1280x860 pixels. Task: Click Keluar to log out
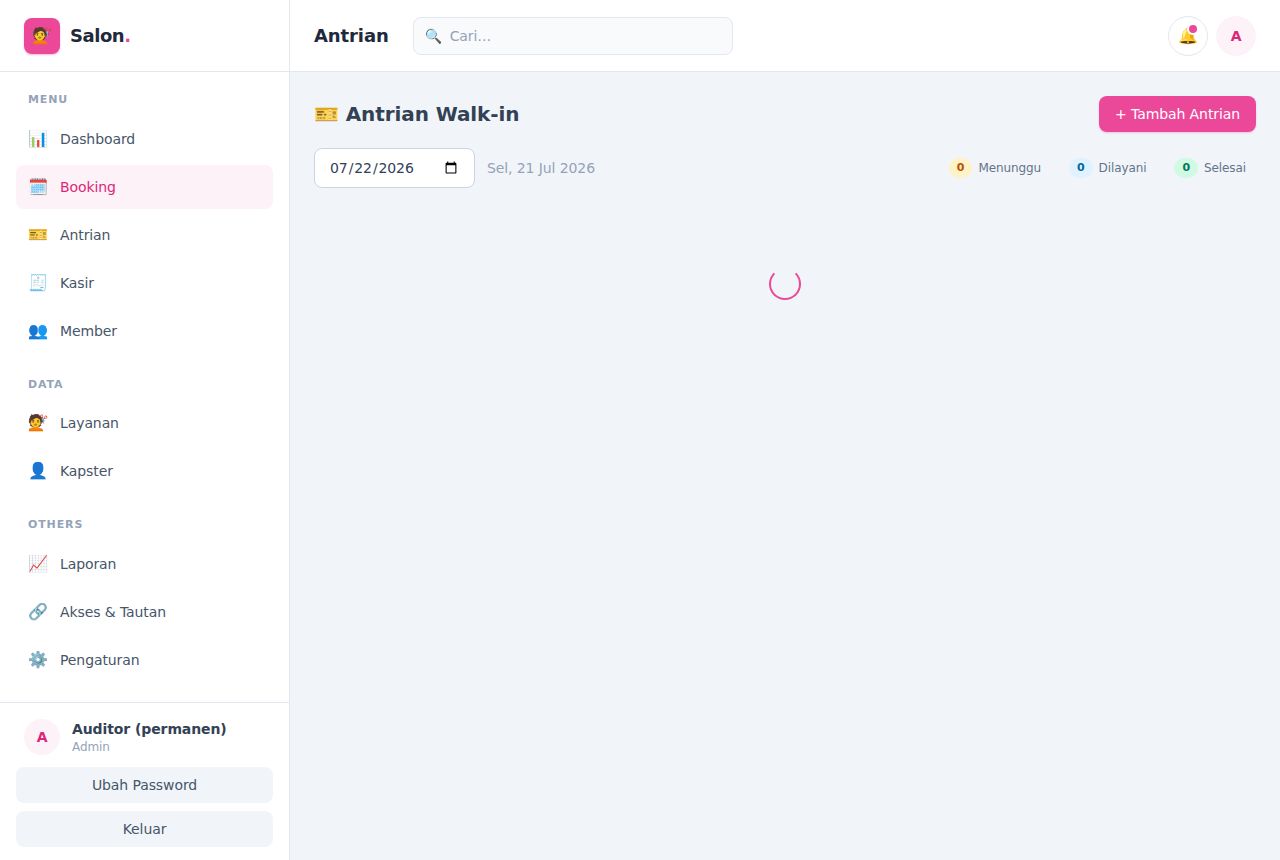[144, 829]
